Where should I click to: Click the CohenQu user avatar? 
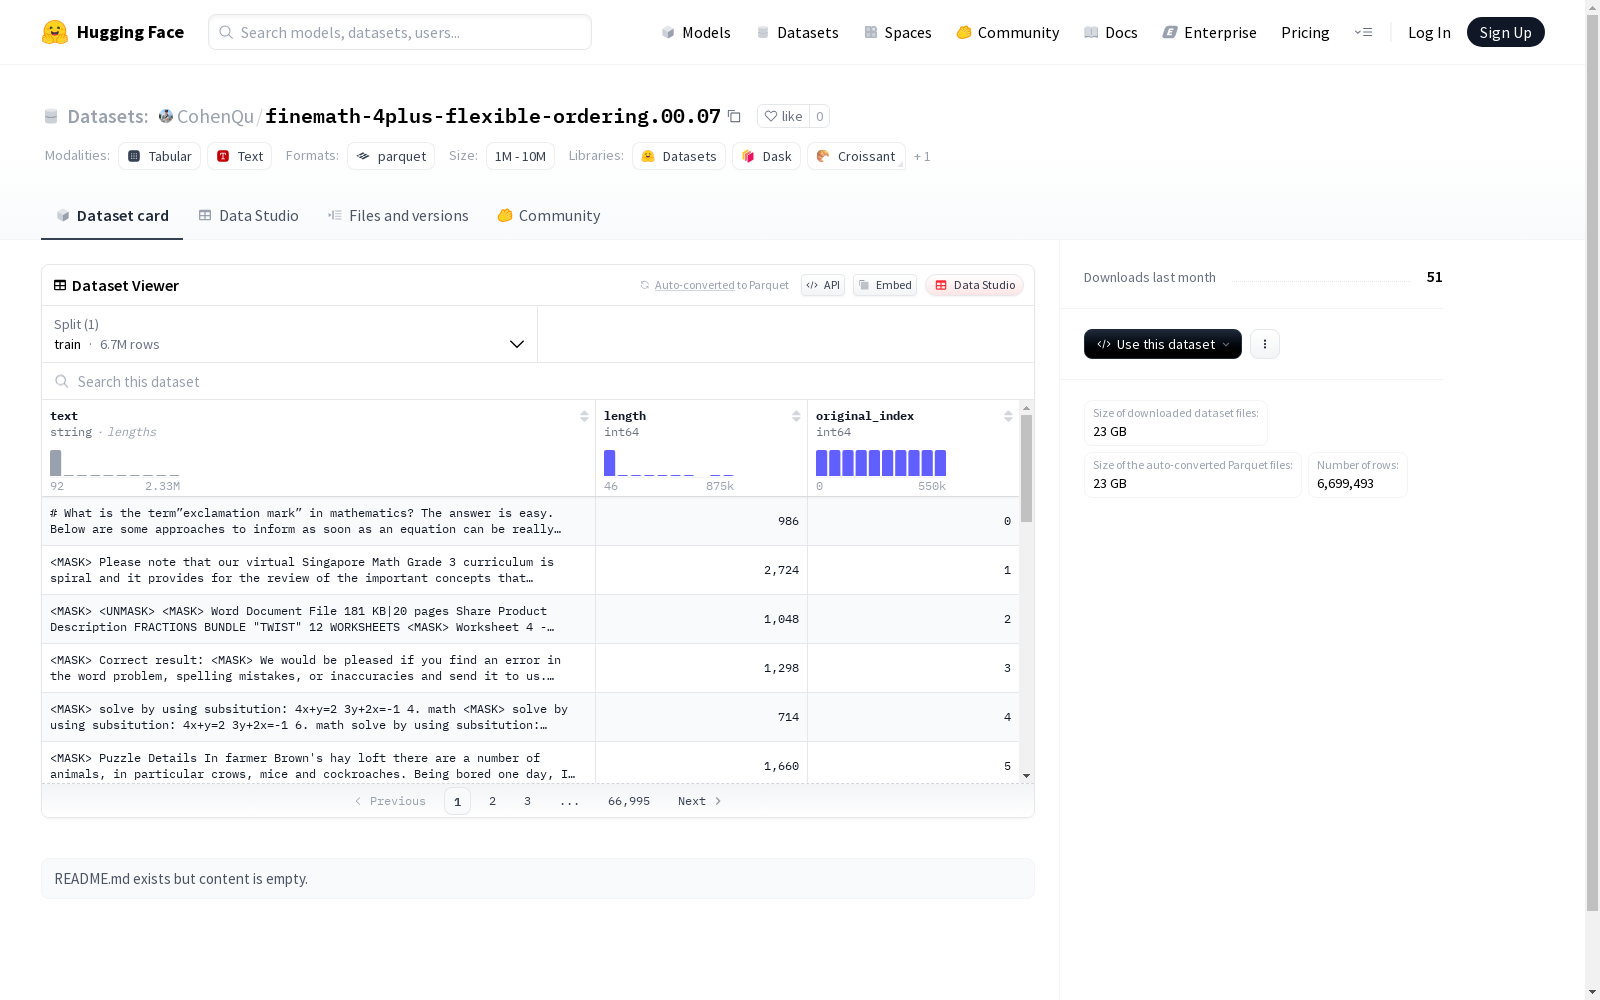166,116
